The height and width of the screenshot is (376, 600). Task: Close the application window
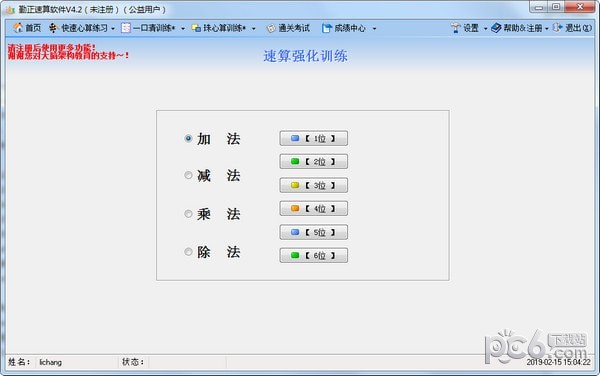click(x=580, y=7)
